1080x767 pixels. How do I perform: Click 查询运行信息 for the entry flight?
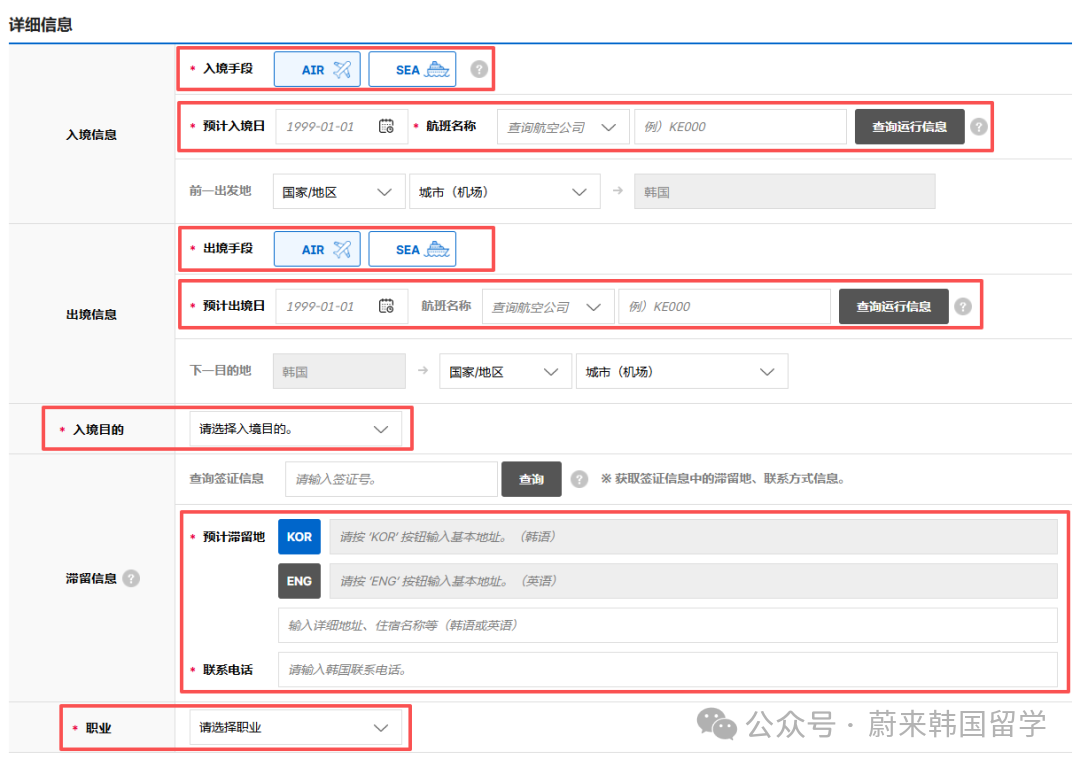(909, 126)
